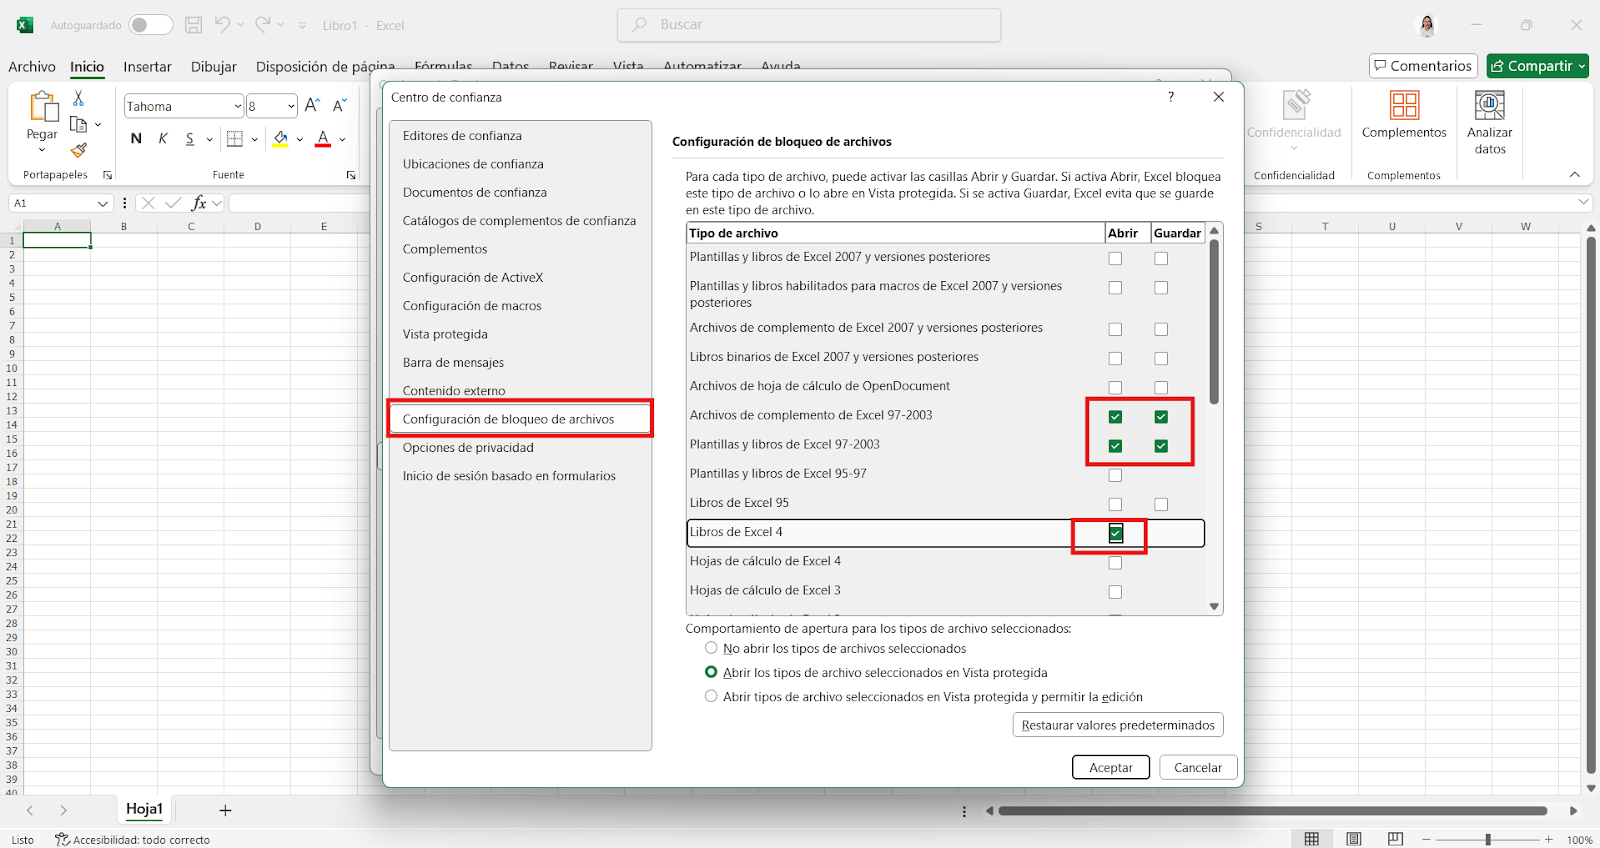Click the Buscar search box
Image resolution: width=1600 pixels, height=848 pixels.
810,25
